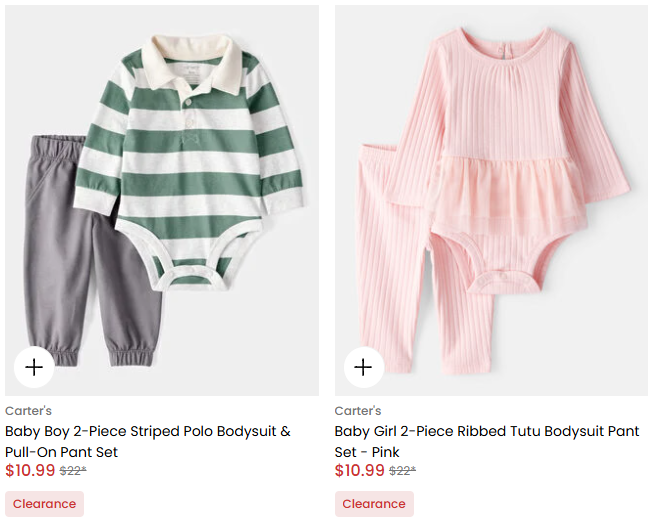
Task: Click the pink tutu bodysuit image
Action: pos(500,150)
